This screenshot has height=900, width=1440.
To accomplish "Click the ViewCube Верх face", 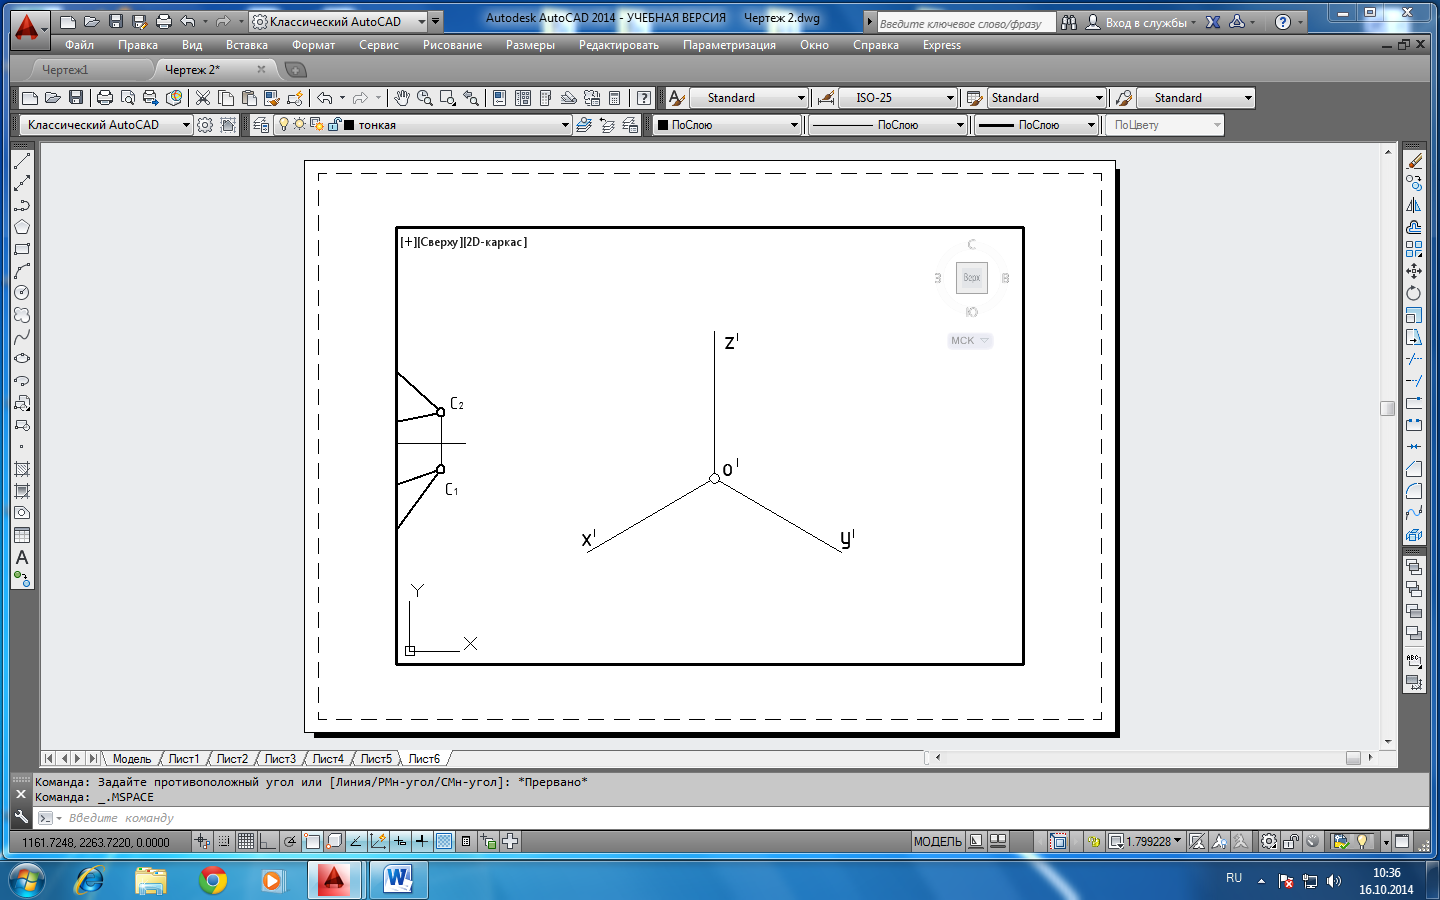I will [x=972, y=278].
